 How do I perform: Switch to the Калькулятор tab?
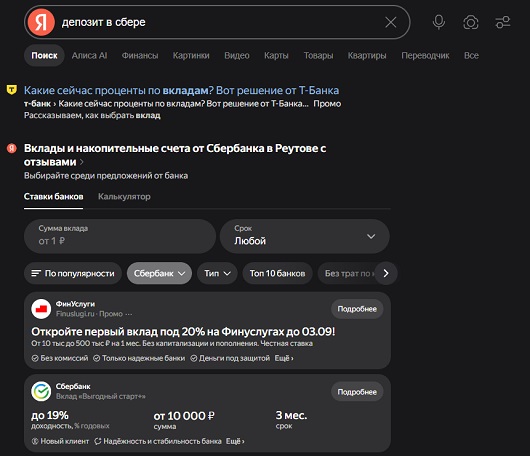124,196
